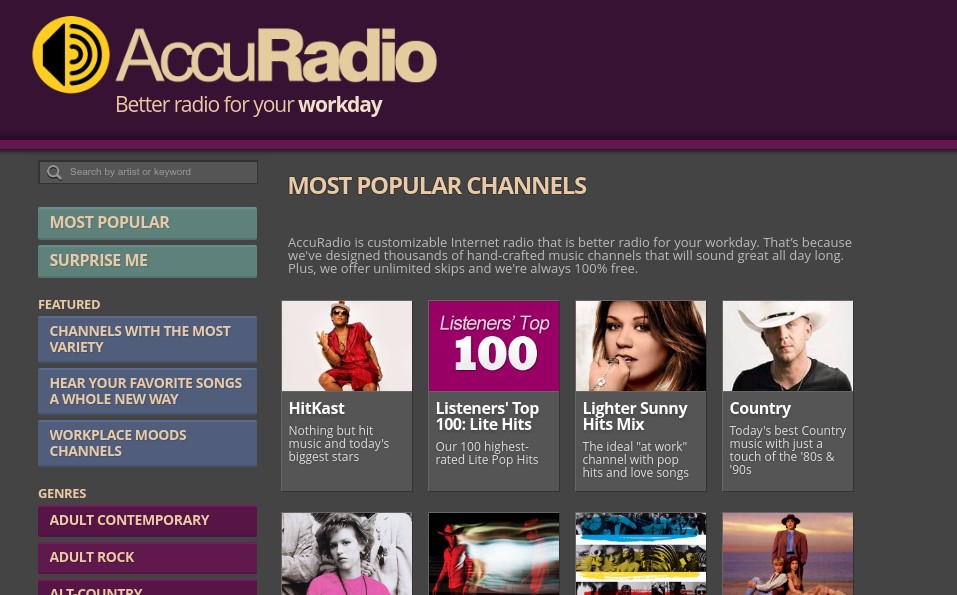Click the 'Better radio for your workday' tagline

click(x=249, y=104)
